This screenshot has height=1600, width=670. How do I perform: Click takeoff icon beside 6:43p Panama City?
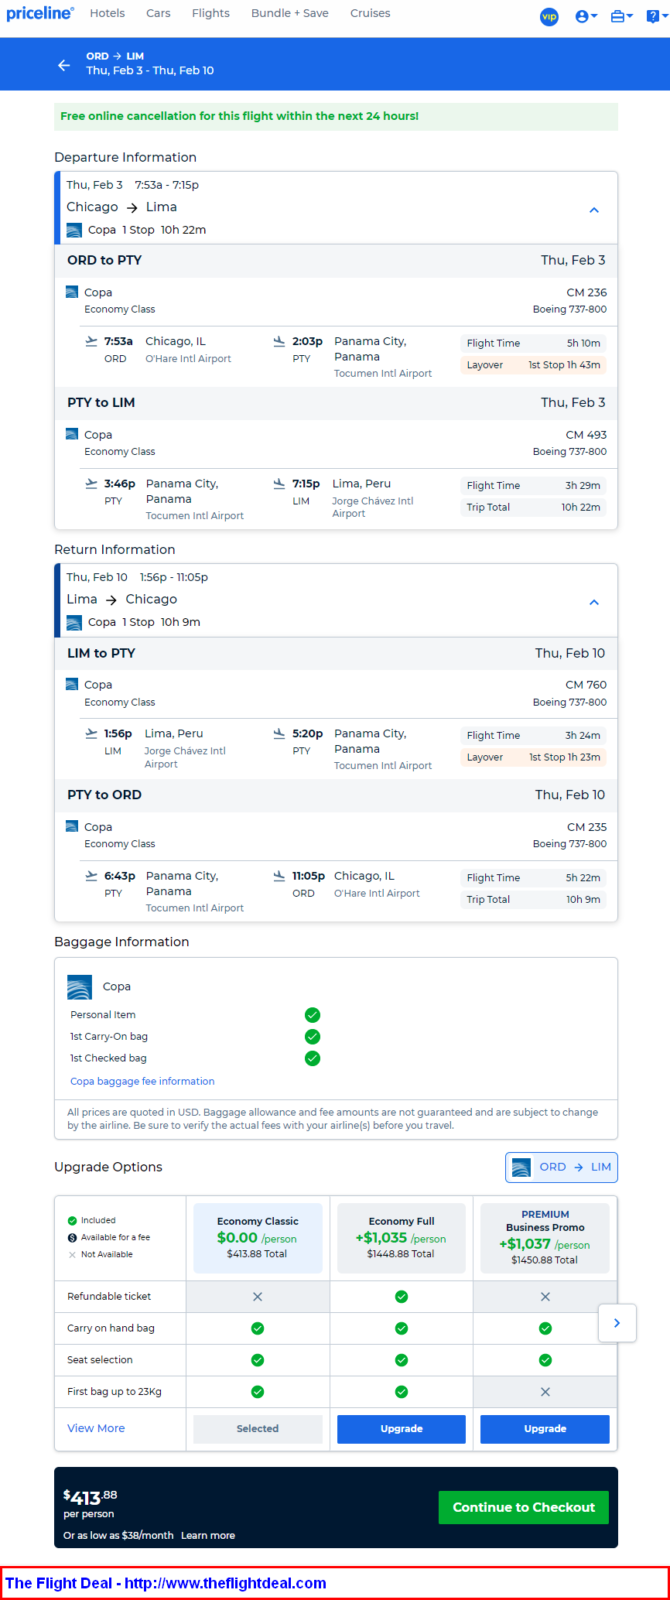click(92, 875)
